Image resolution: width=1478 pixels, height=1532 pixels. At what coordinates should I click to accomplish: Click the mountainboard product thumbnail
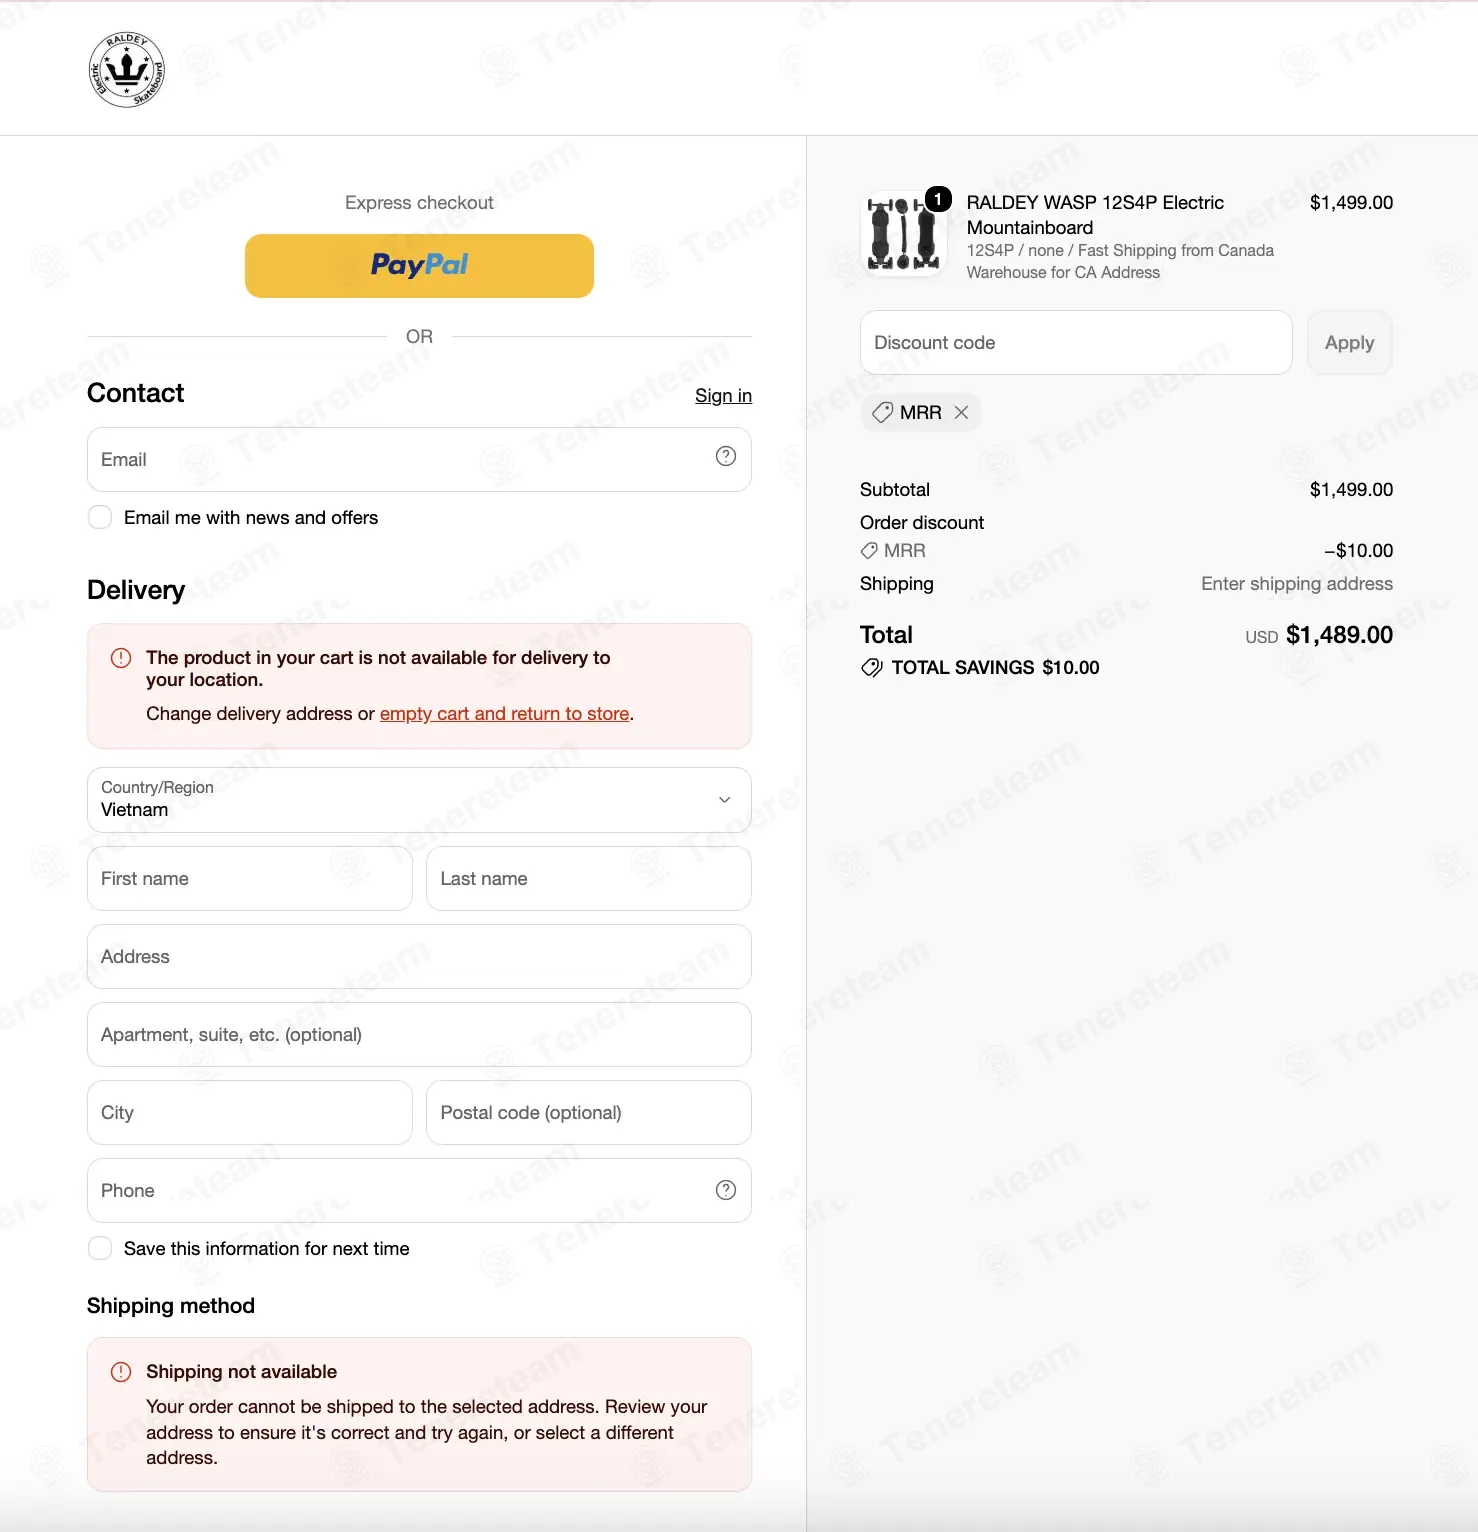pos(903,235)
